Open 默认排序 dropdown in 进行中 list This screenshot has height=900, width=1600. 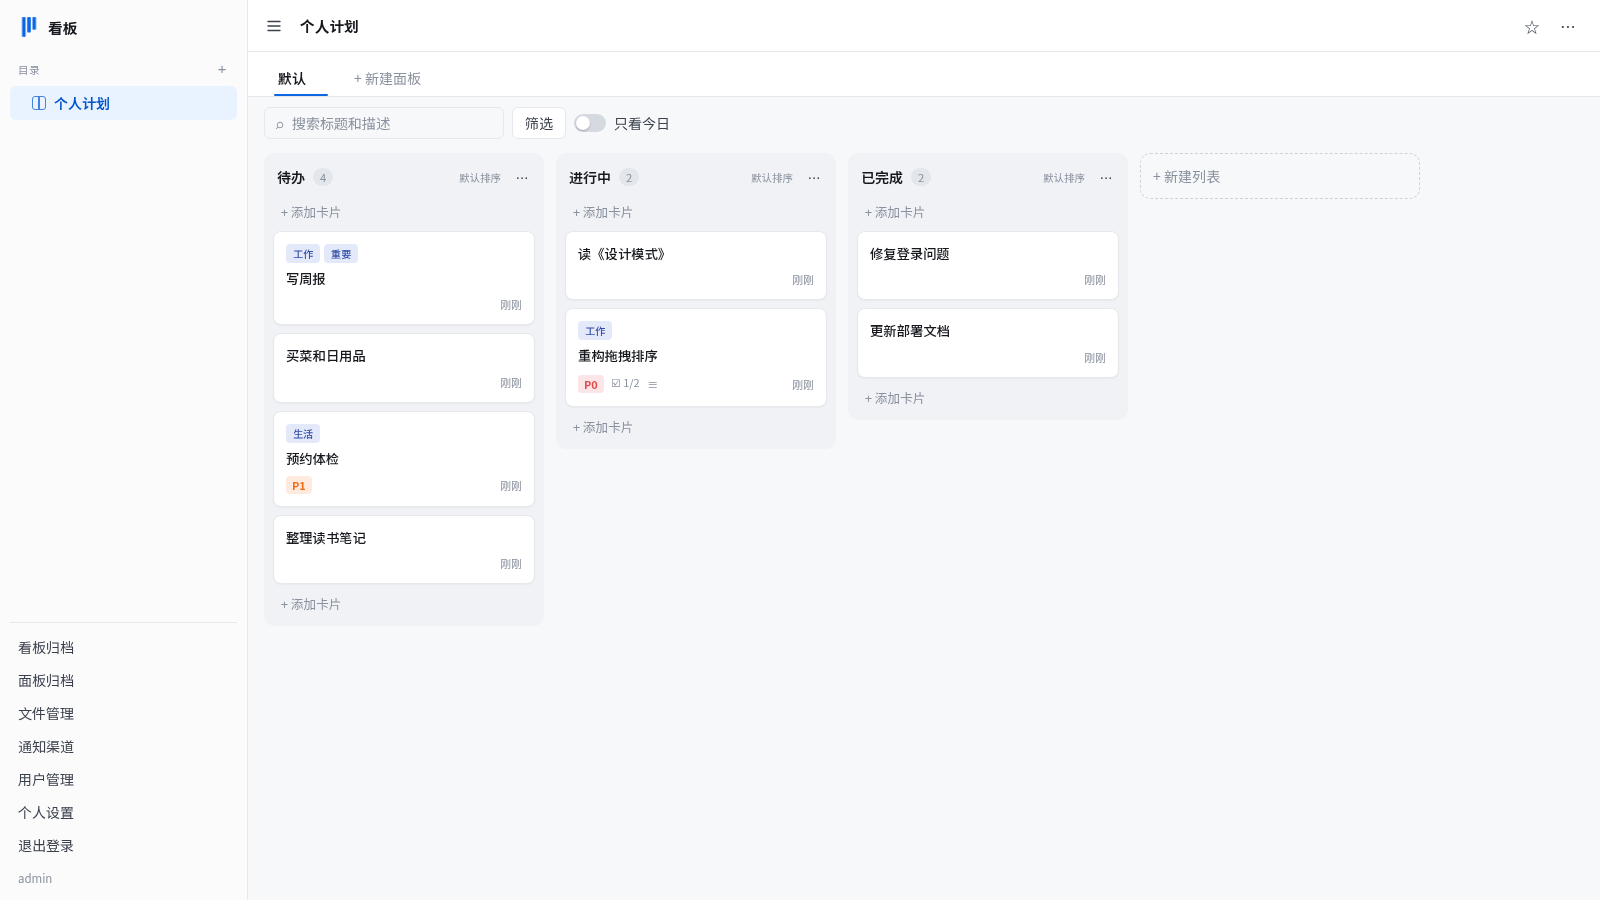coord(772,178)
